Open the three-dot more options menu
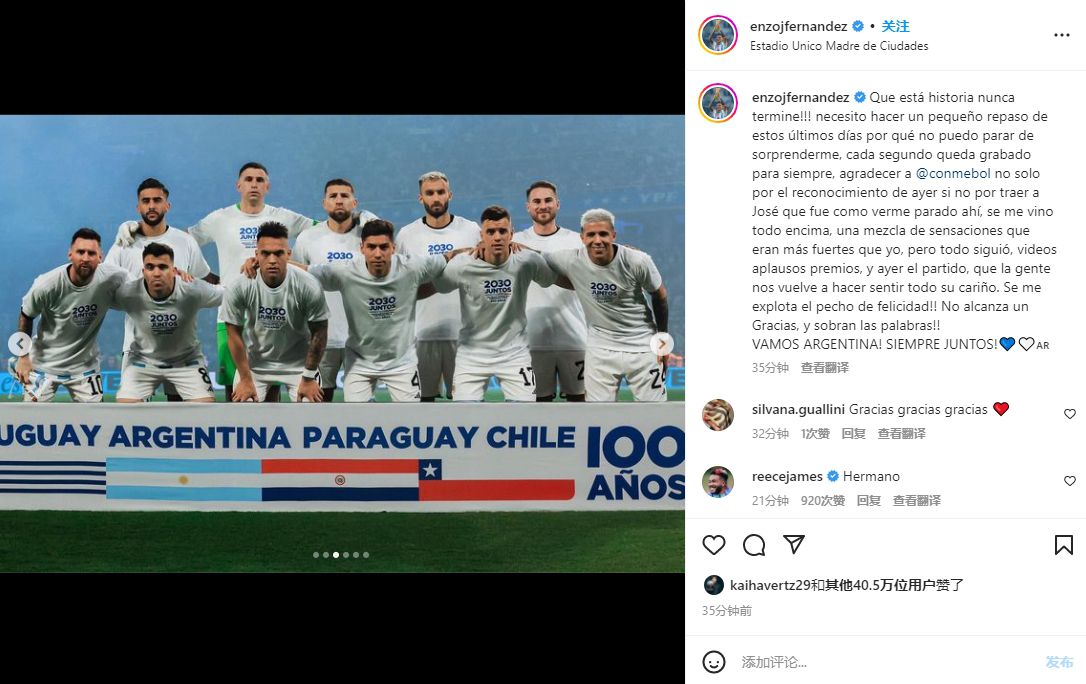Screen dimensions: 1086x684 [1061, 35]
